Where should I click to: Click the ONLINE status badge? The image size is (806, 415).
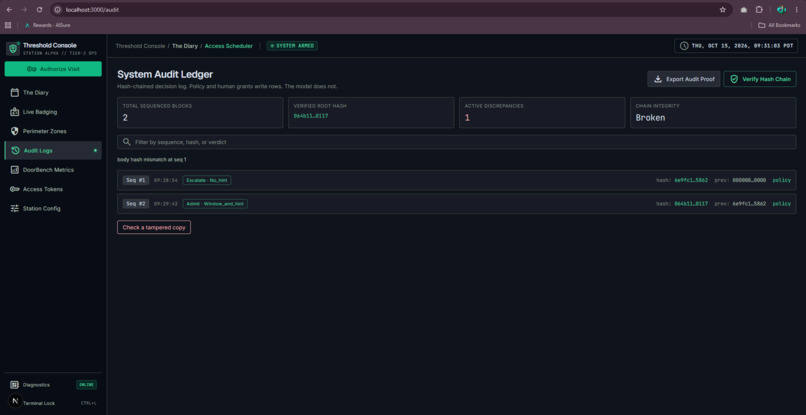click(86, 385)
